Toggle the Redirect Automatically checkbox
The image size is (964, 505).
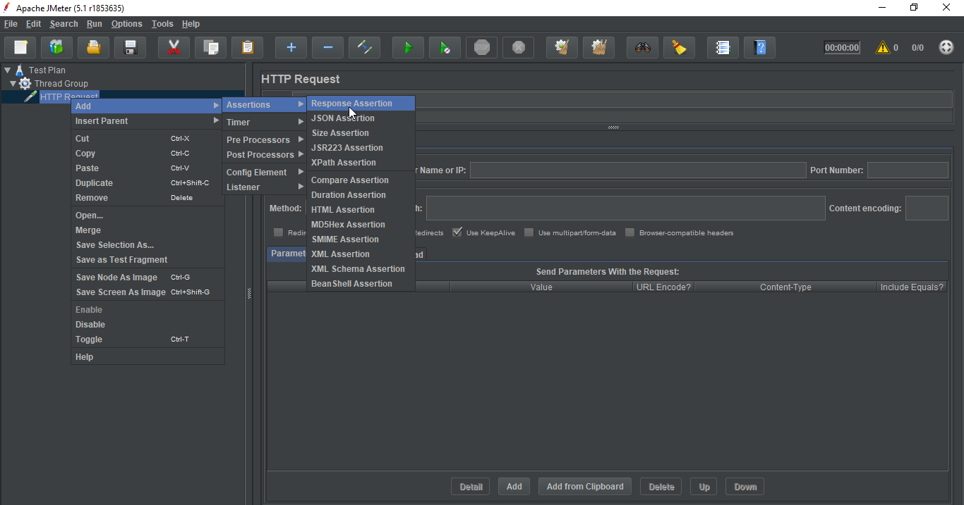(279, 233)
